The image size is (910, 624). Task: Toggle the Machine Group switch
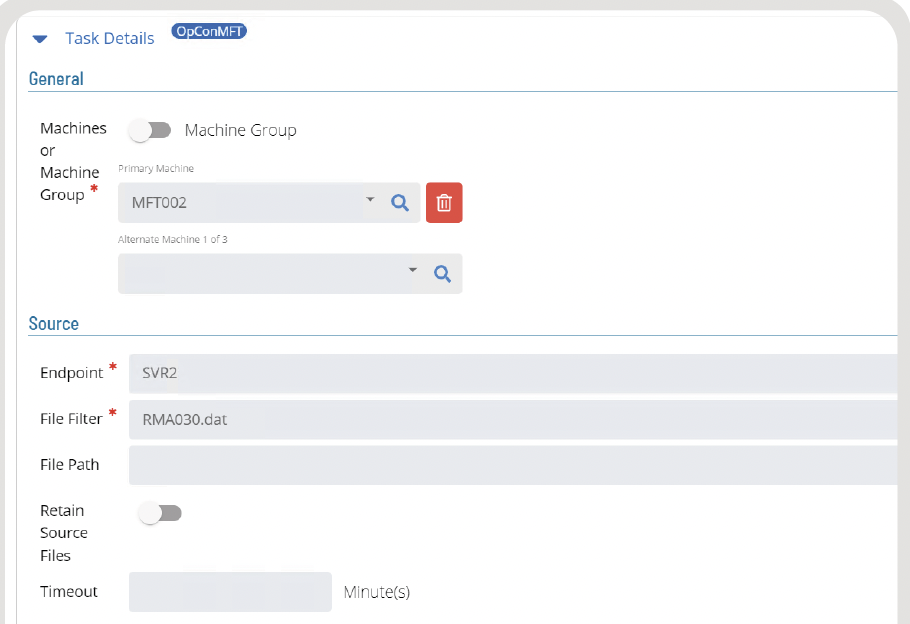(x=150, y=131)
